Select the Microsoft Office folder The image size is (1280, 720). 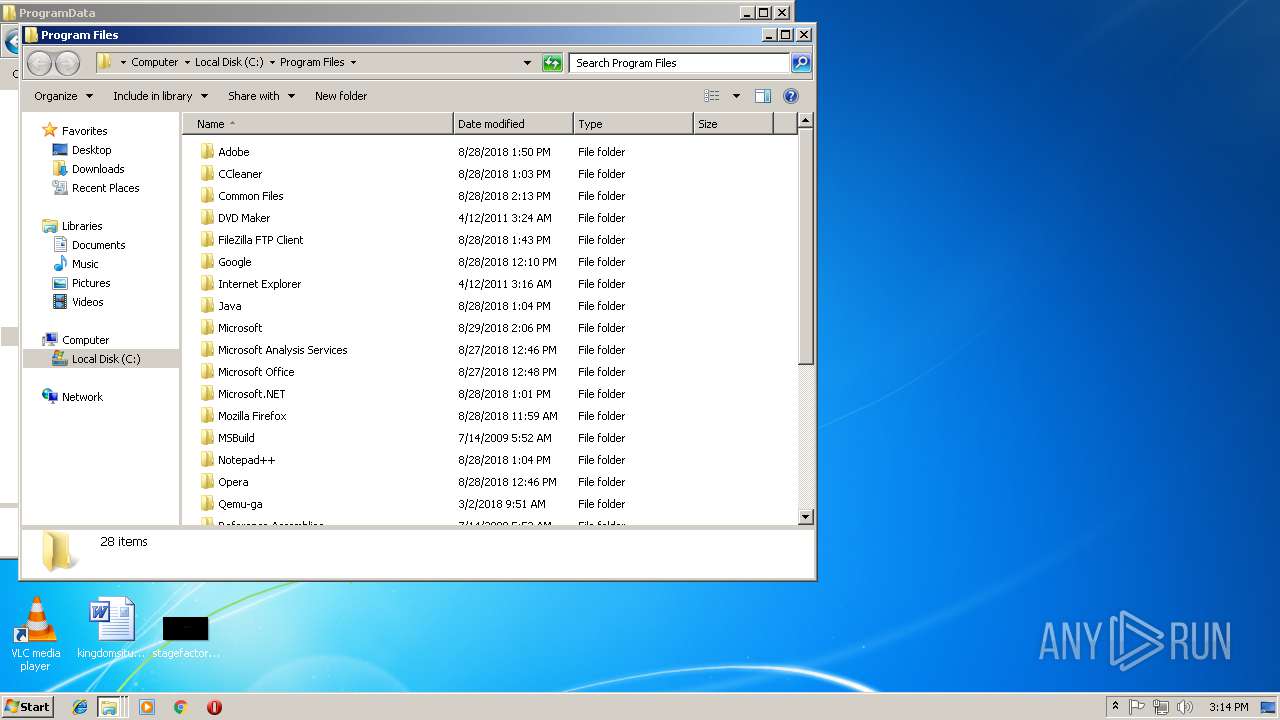coord(256,372)
